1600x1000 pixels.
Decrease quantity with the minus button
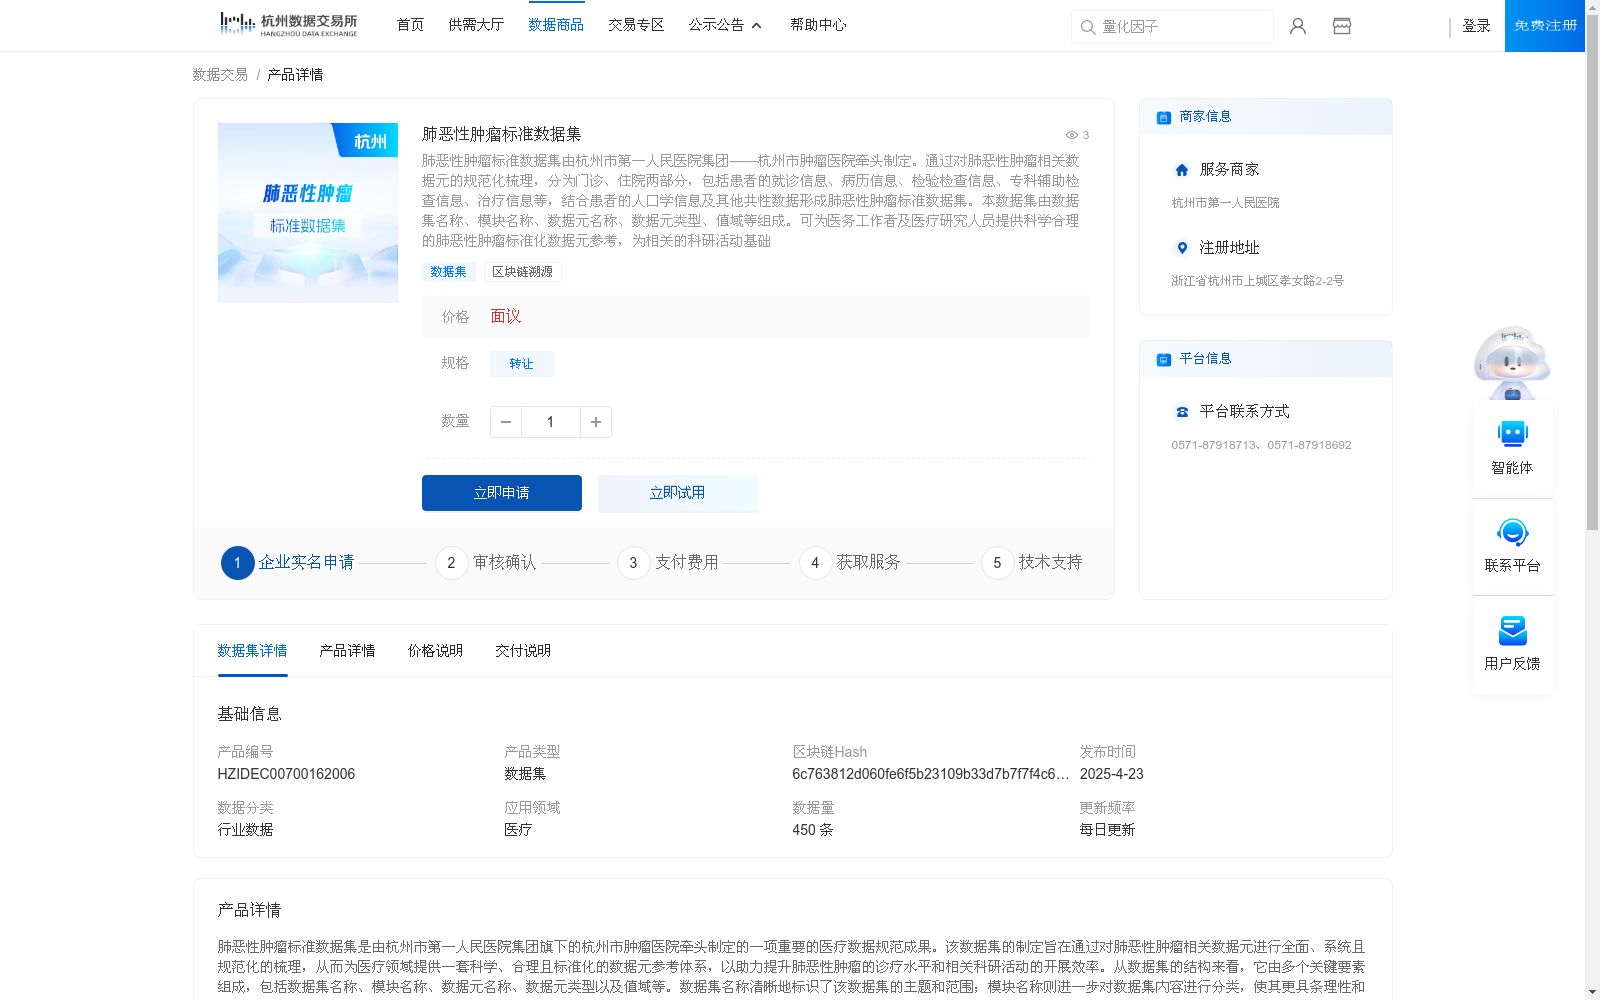tap(506, 422)
